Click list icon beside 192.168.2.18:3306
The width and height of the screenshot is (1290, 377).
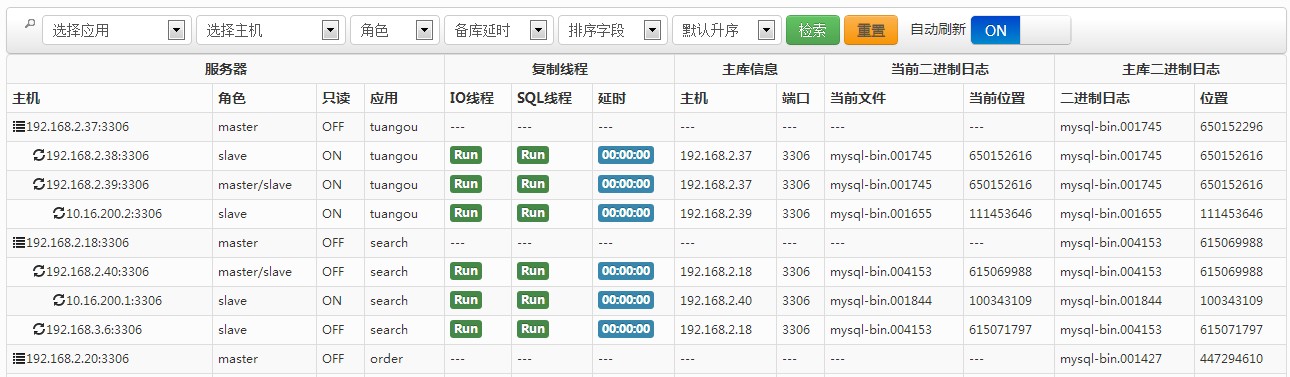19,243
